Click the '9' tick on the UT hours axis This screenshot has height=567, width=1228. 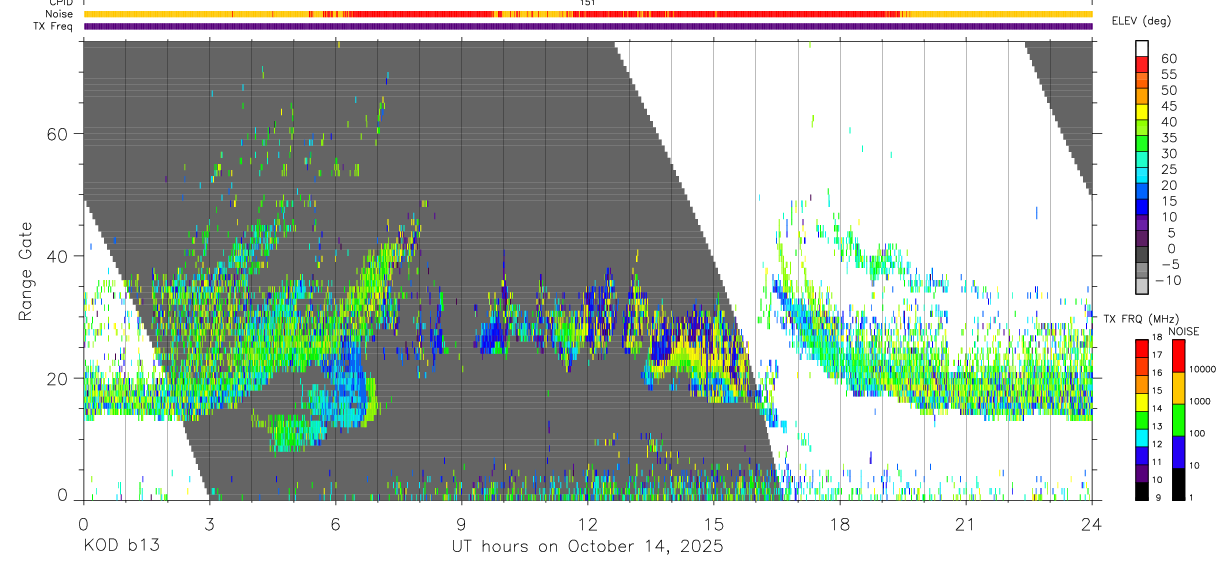[x=461, y=523]
